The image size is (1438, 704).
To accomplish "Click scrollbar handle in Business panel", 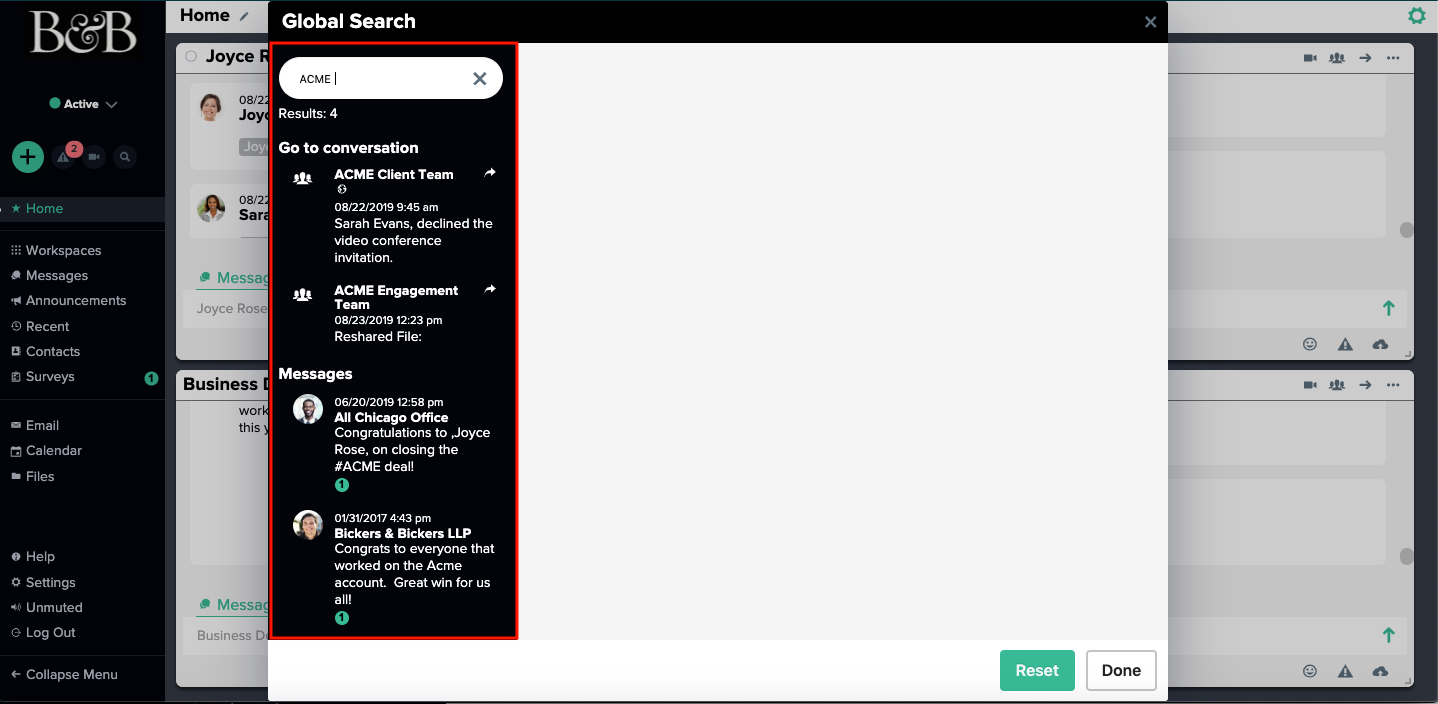I will click(x=1406, y=556).
